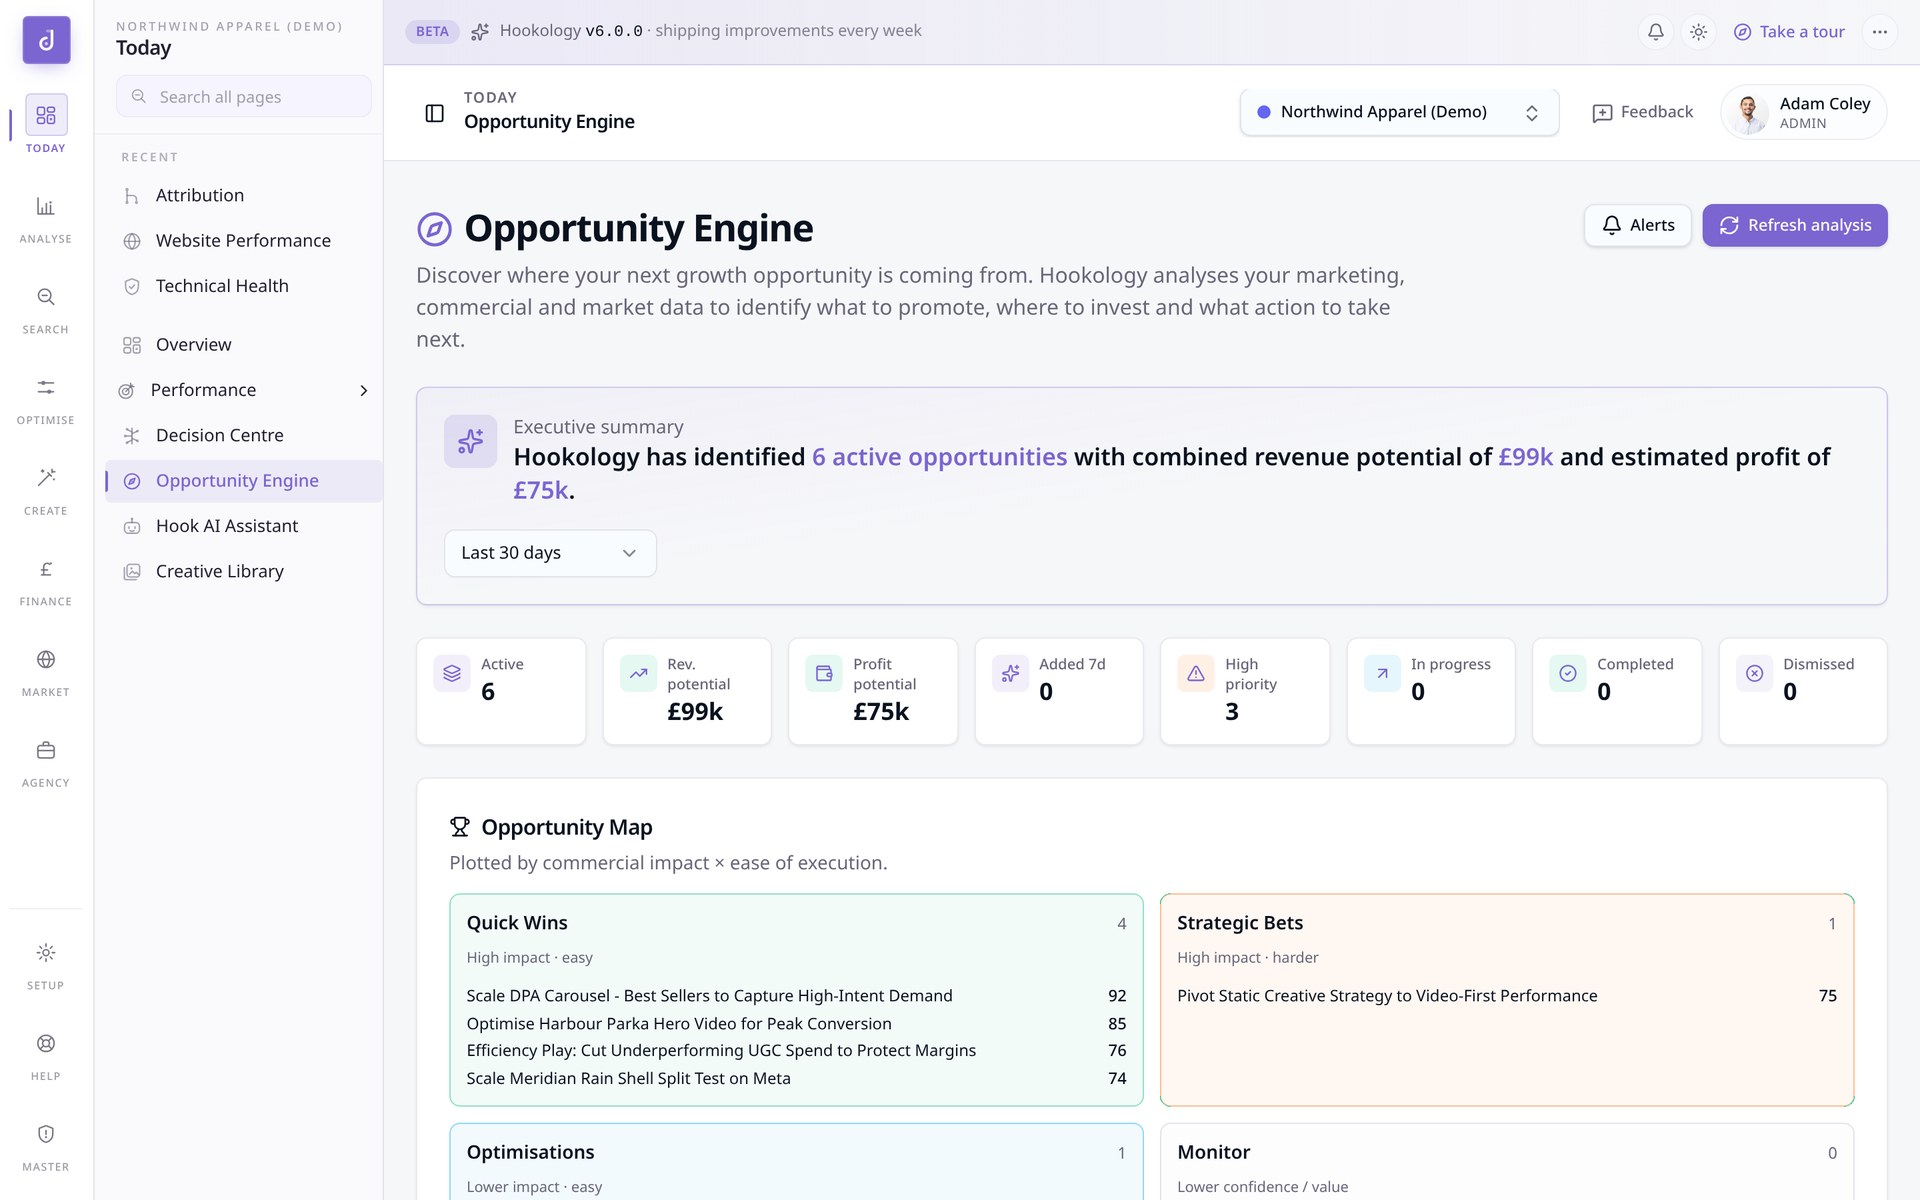The image size is (1920, 1200).
Task: Expand the Performance submenu chevron
Action: pos(364,390)
